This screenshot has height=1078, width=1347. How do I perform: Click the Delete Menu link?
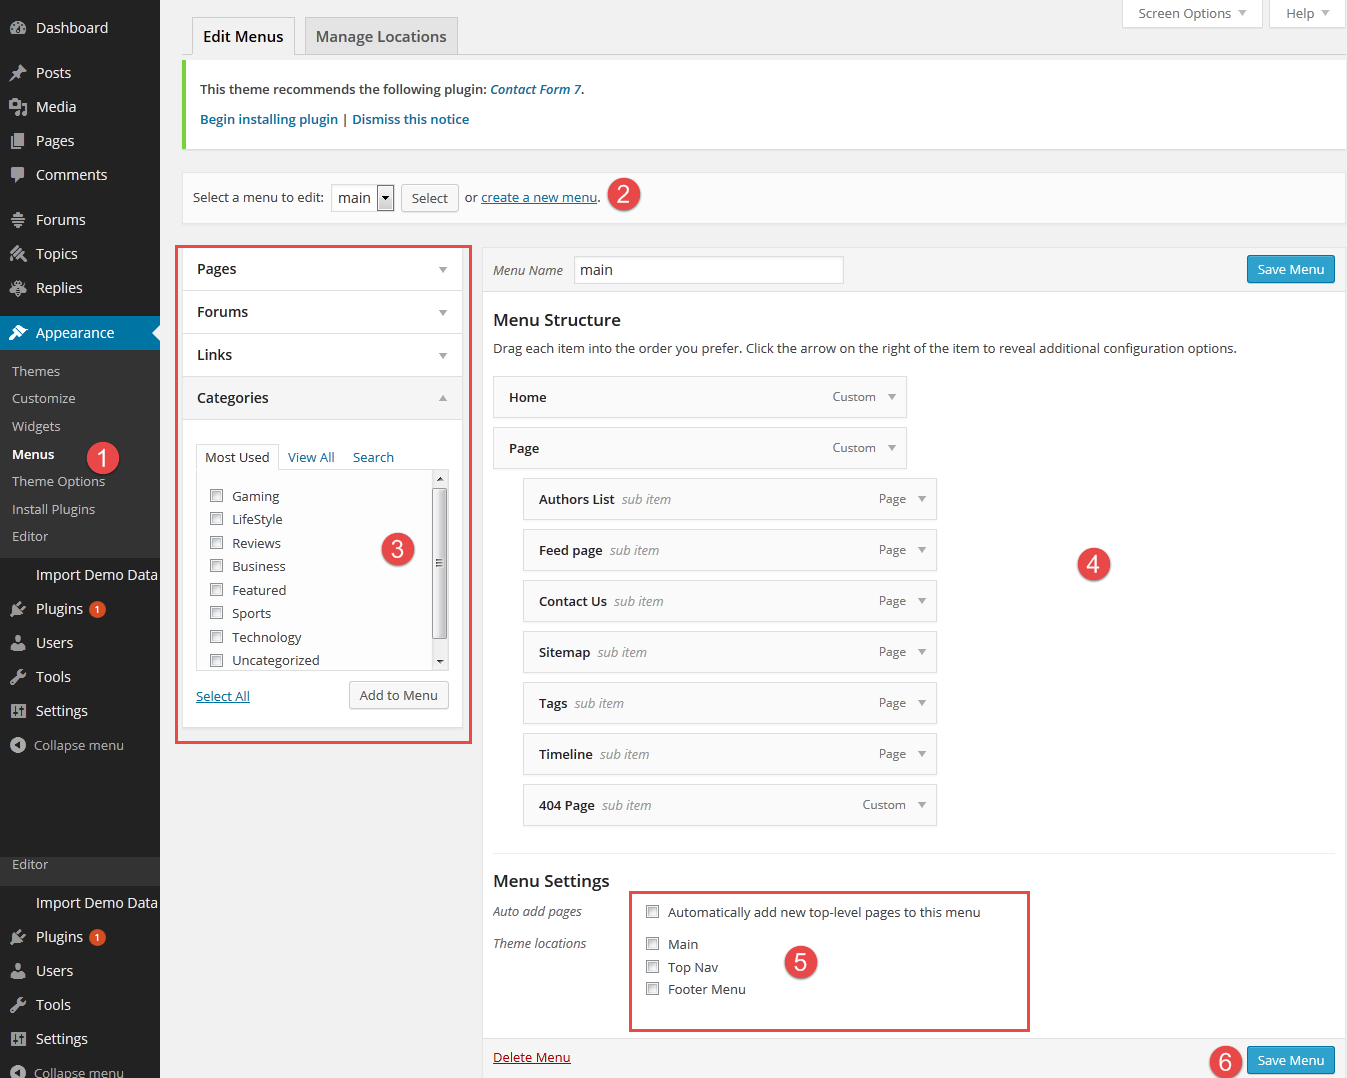[531, 1057]
